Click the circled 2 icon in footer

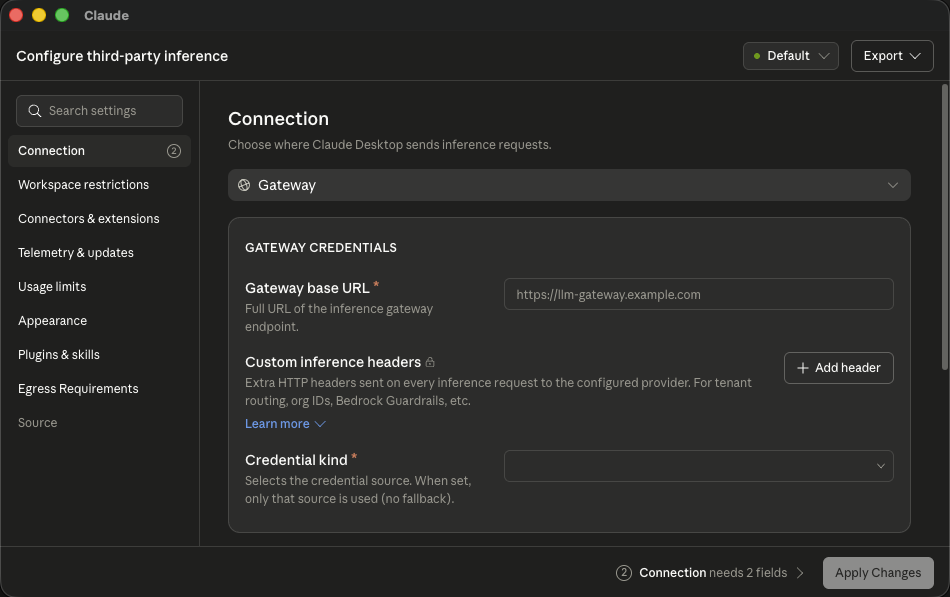pos(624,573)
